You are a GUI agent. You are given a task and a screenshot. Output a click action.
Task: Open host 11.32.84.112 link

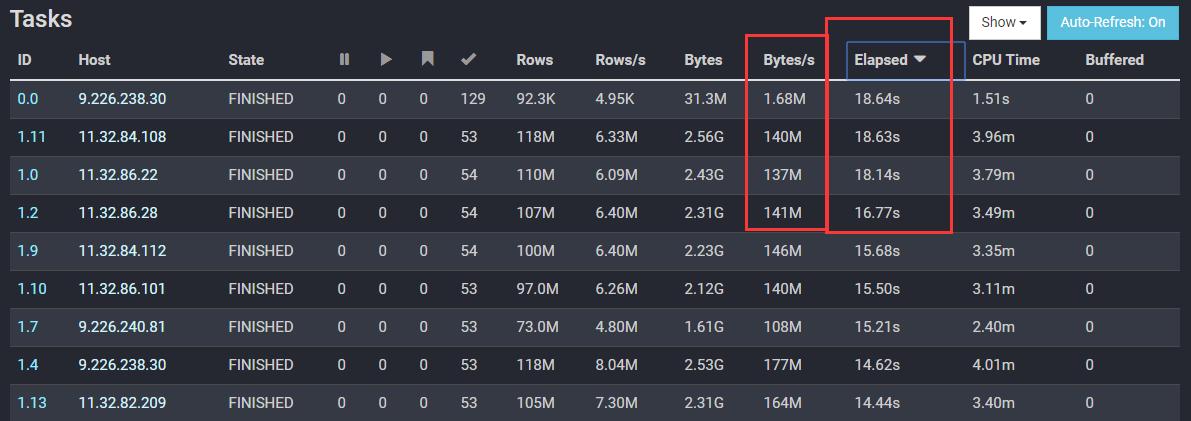122,251
